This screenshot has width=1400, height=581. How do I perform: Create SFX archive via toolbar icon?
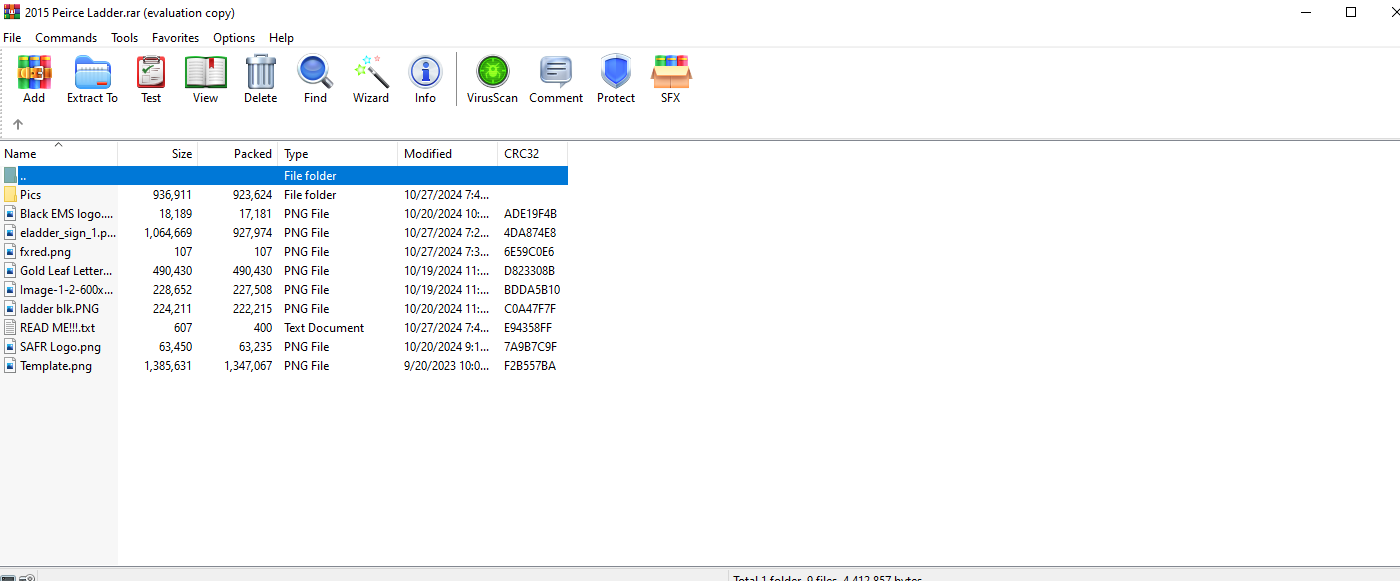tap(670, 79)
